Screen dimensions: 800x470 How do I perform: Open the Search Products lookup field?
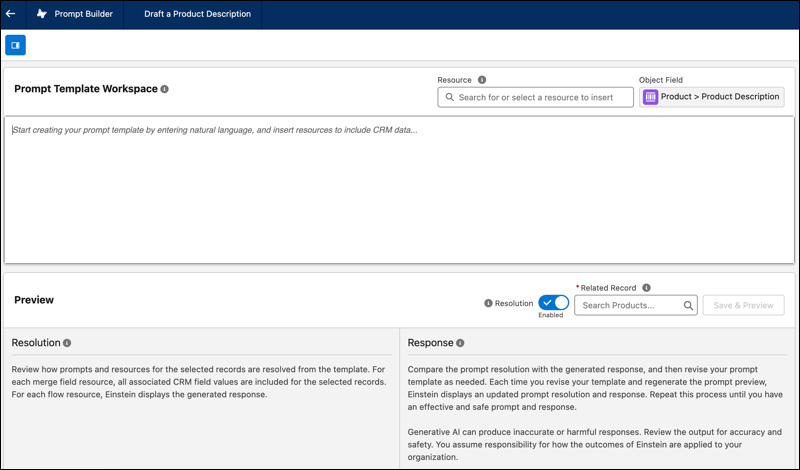[628, 305]
